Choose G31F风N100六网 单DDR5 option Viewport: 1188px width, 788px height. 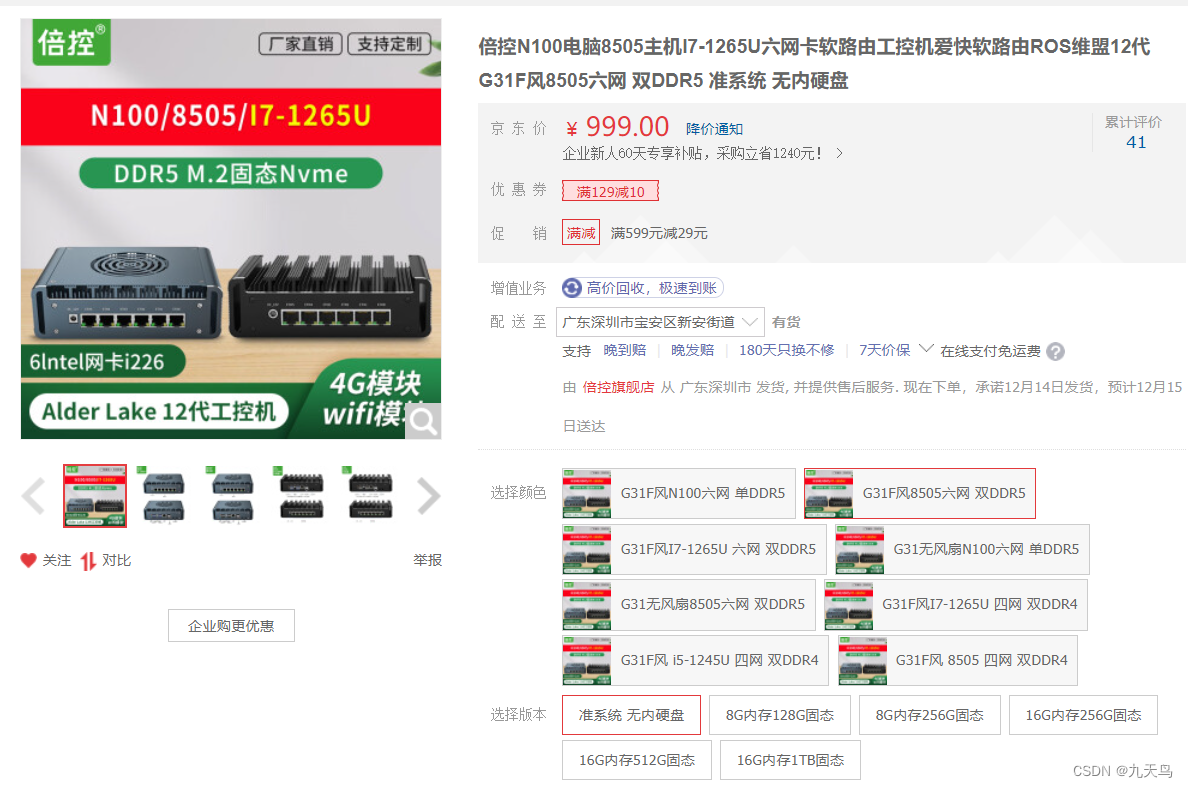pyautogui.click(x=679, y=493)
